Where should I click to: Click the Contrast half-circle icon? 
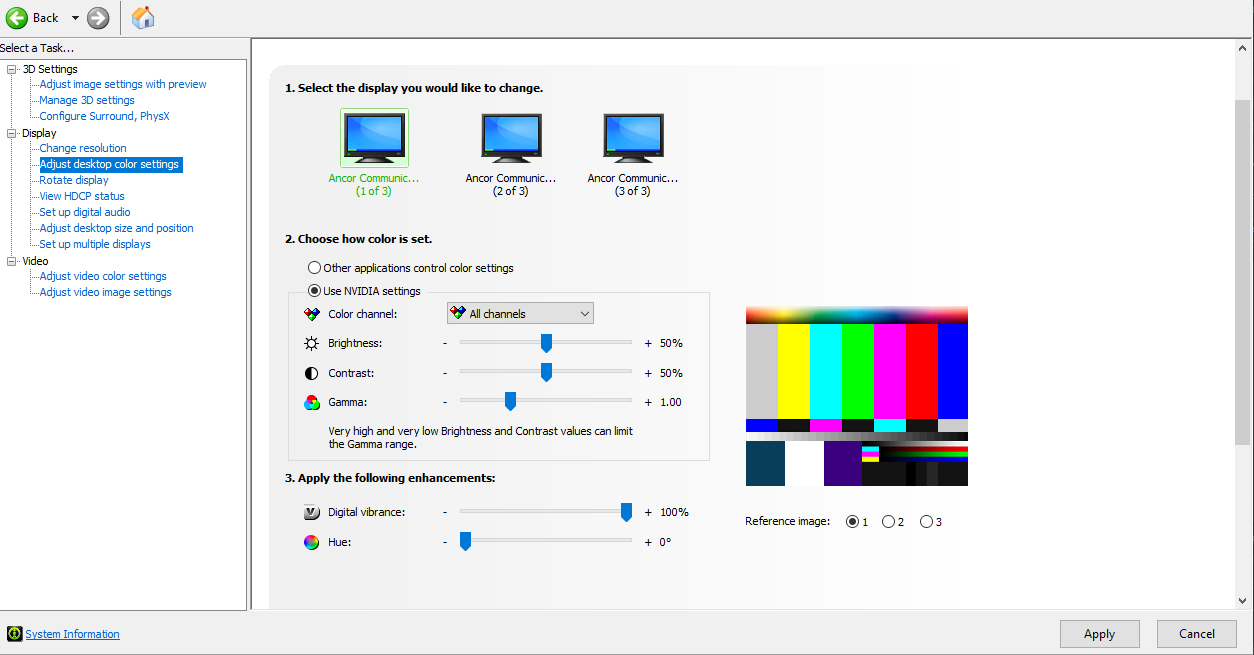pyautogui.click(x=311, y=373)
